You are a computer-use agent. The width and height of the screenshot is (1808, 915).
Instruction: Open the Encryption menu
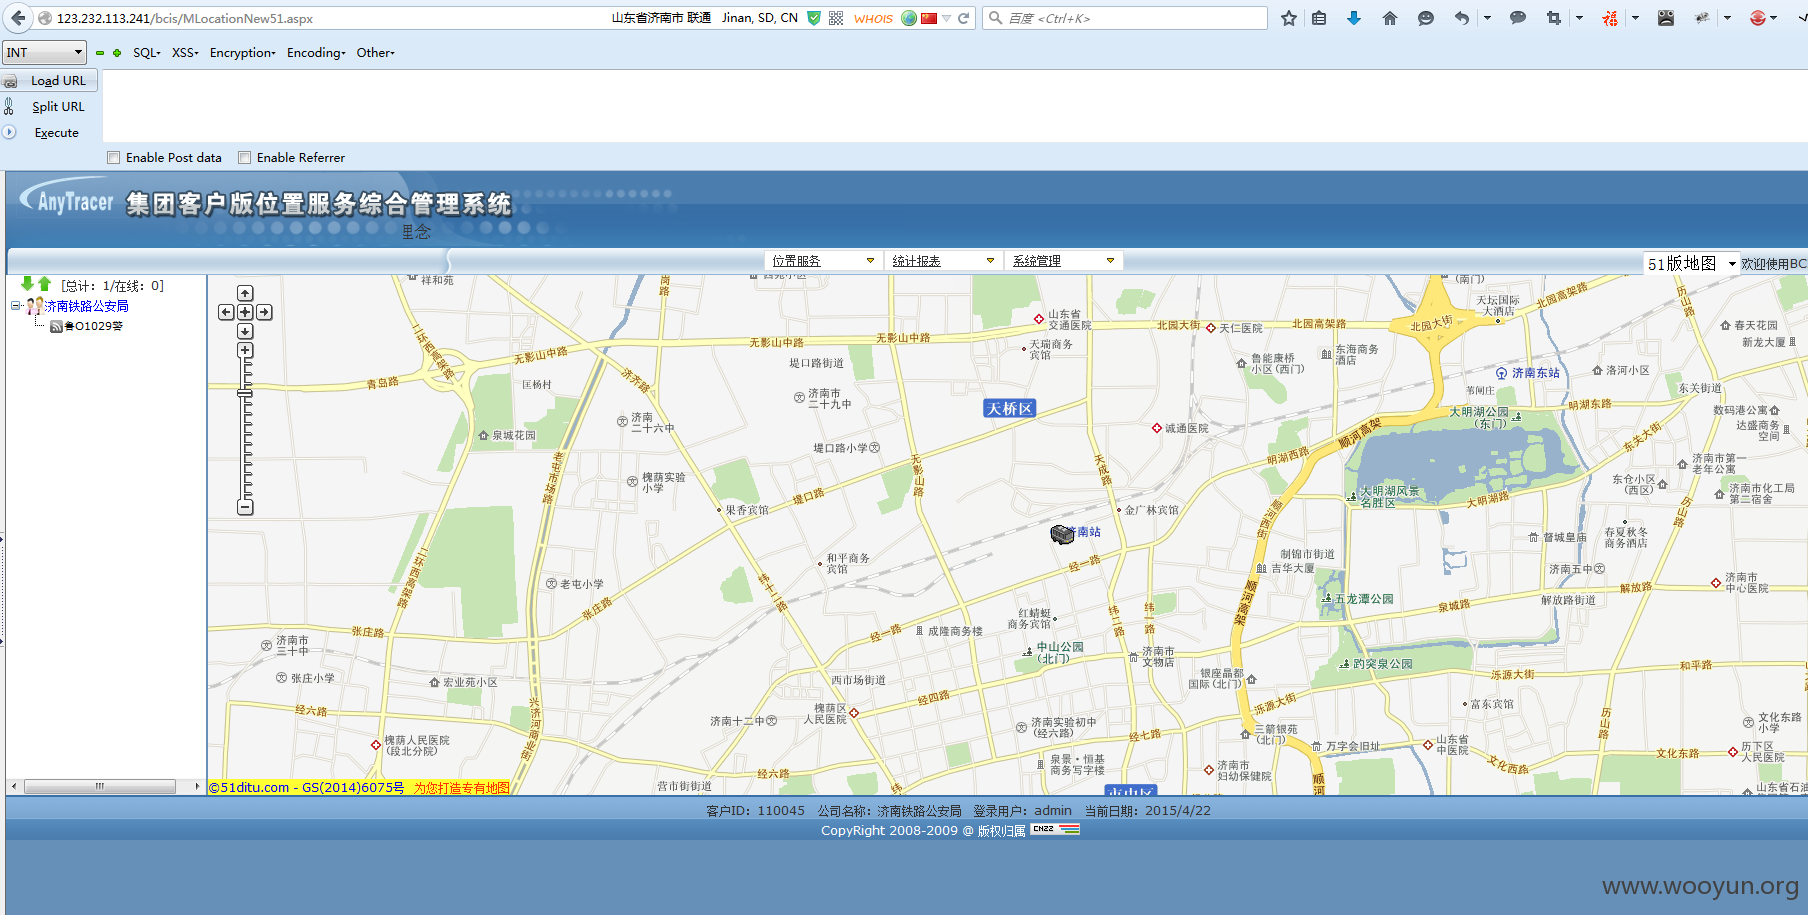(242, 53)
